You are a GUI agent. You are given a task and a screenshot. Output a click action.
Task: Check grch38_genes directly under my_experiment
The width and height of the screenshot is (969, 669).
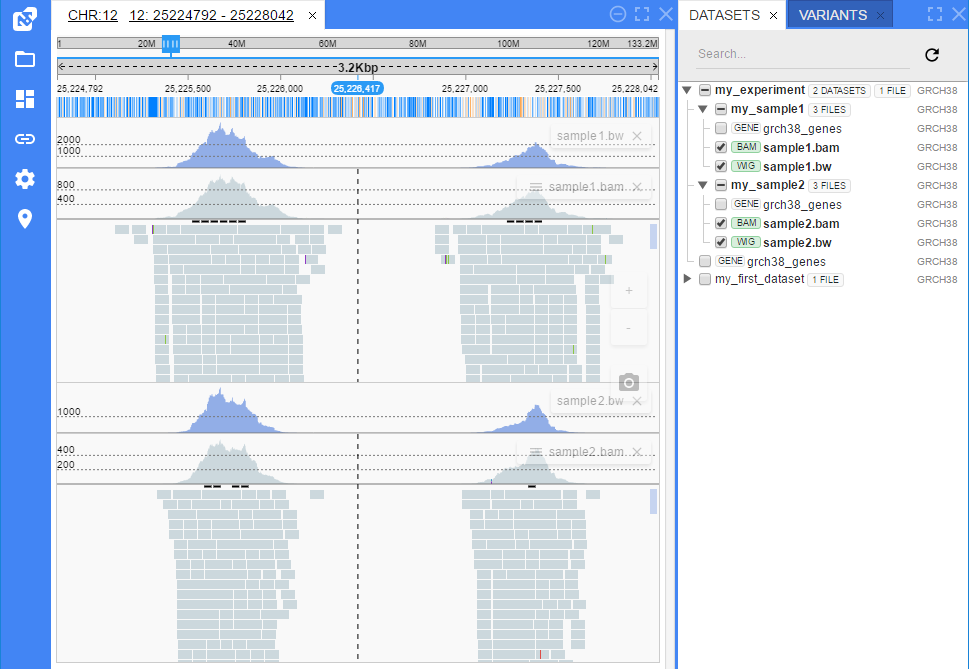[705, 261]
